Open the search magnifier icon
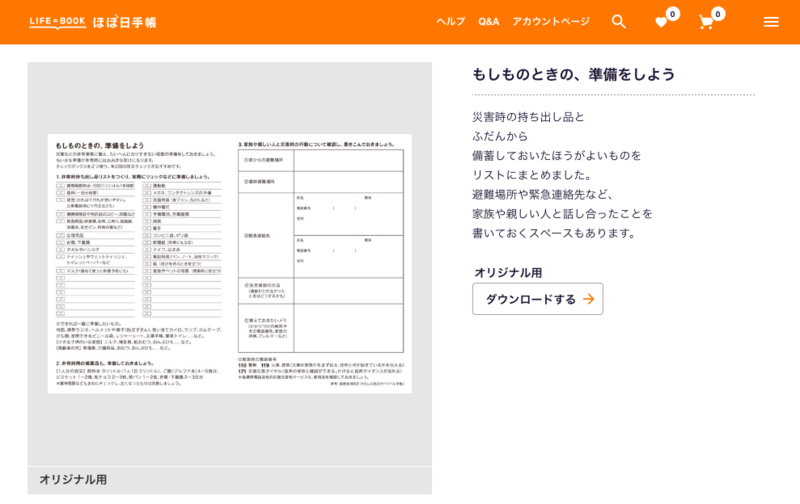The height and width of the screenshot is (504, 800). point(618,22)
